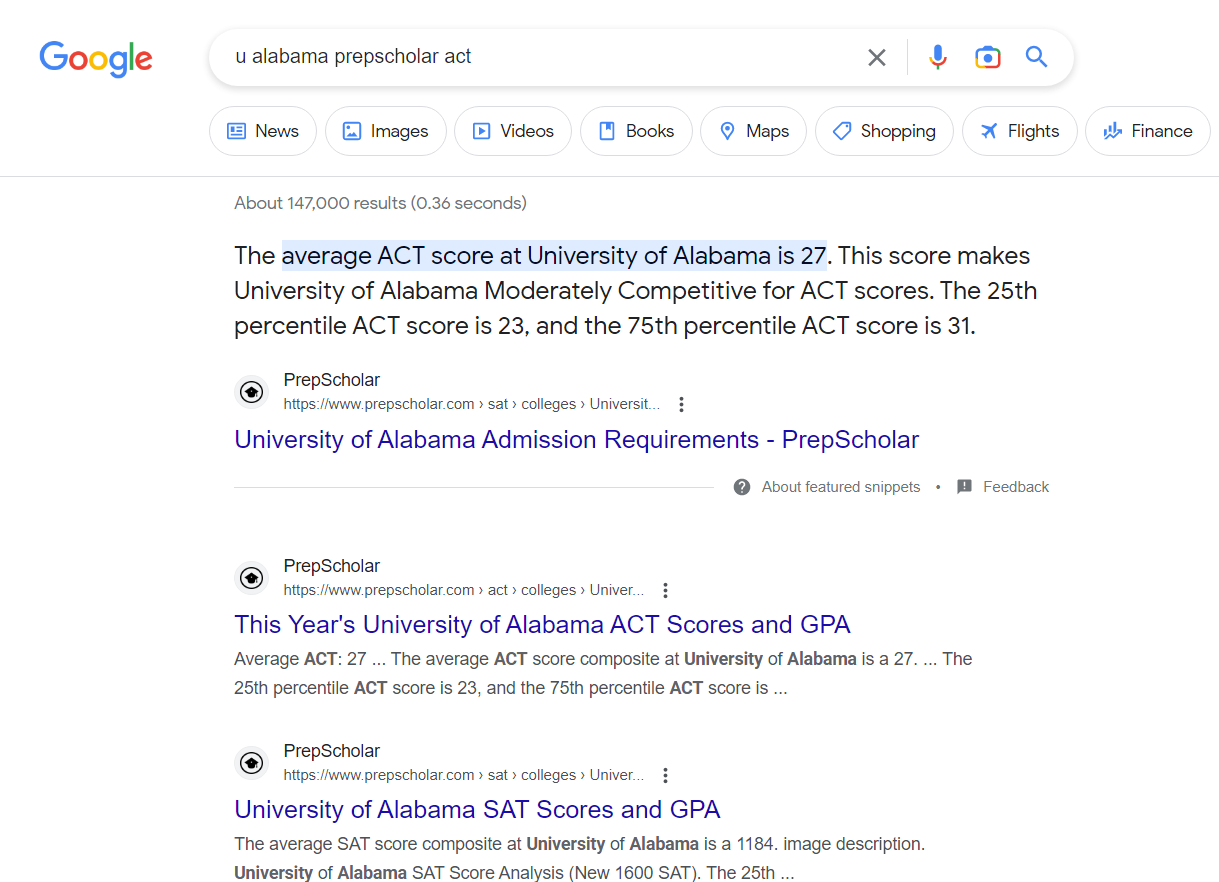Switch to the Images tab
This screenshot has width=1219, height=882.
(x=386, y=130)
